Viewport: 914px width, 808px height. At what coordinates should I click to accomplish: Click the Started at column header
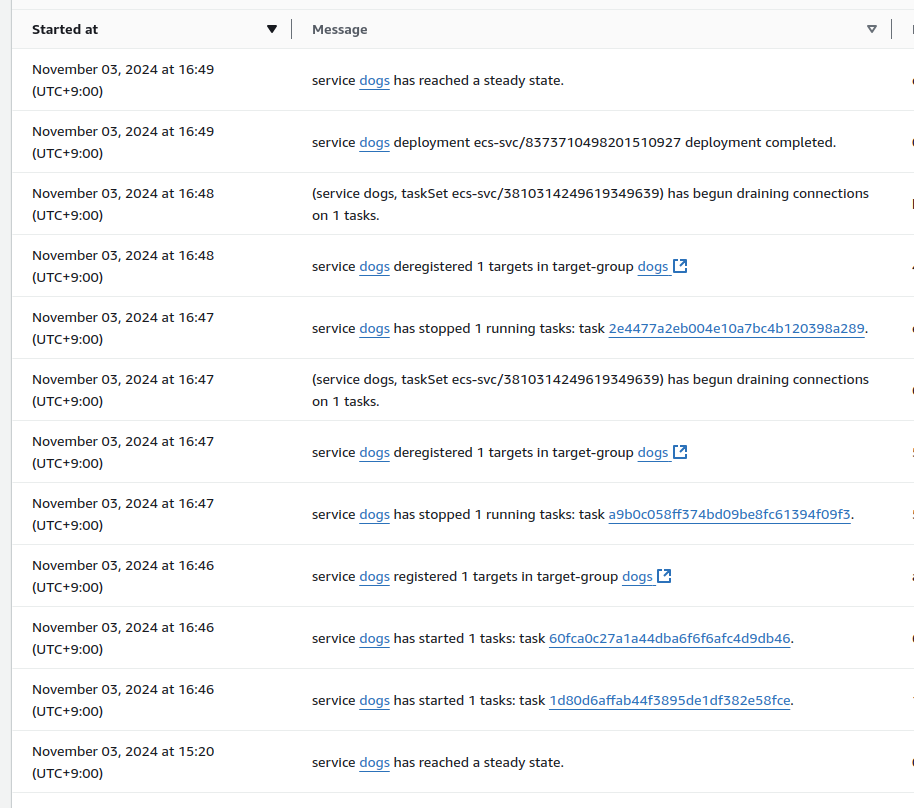point(65,30)
